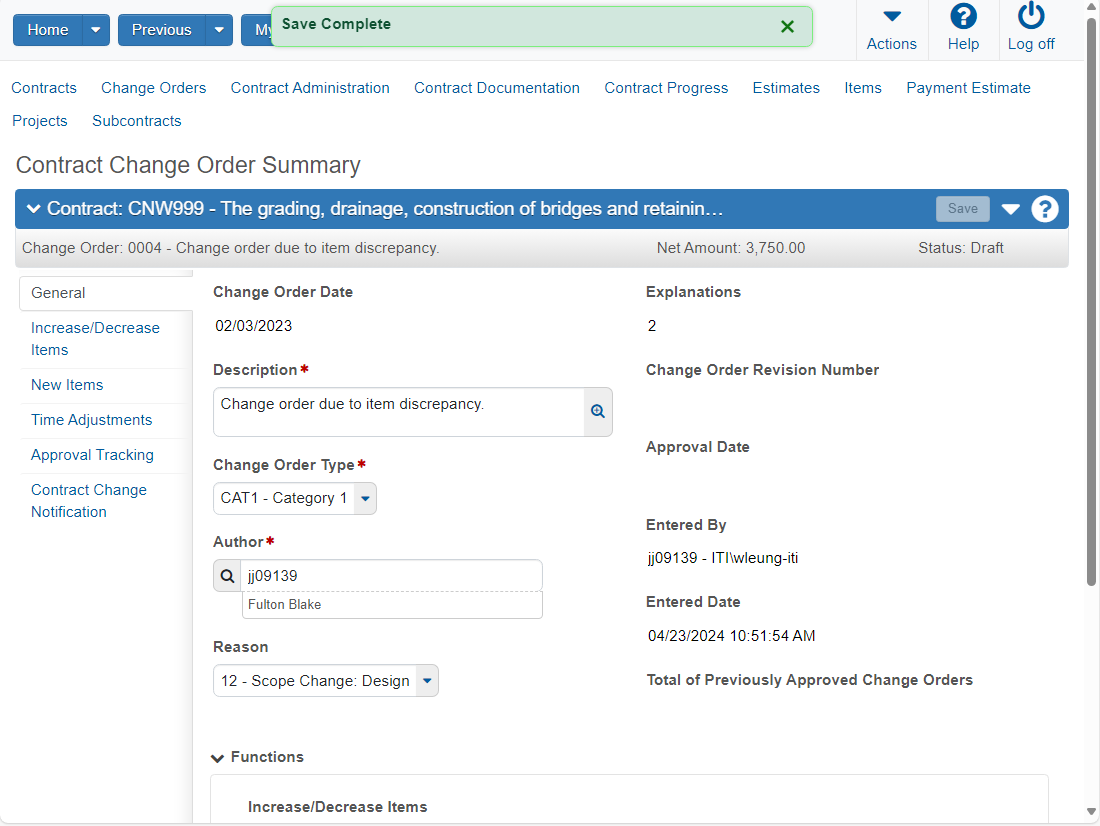Open the Previous button dropdown arrow
Viewport: 1100px width, 826px height.
point(219,30)
